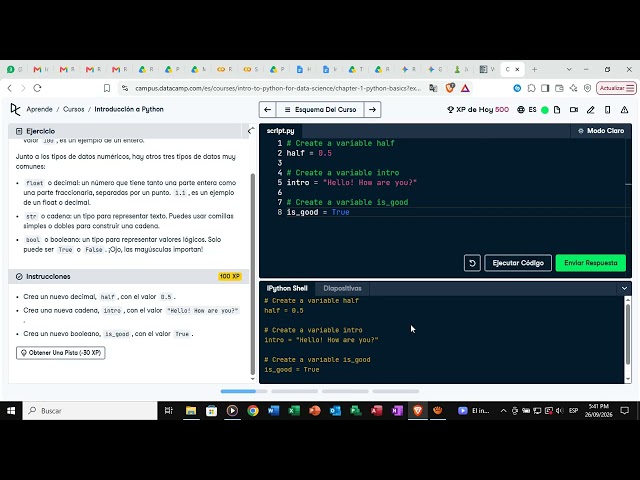Click XP de Hoy trophy indicator
Viewport: 640px width, 480px height.
(478, 109)
